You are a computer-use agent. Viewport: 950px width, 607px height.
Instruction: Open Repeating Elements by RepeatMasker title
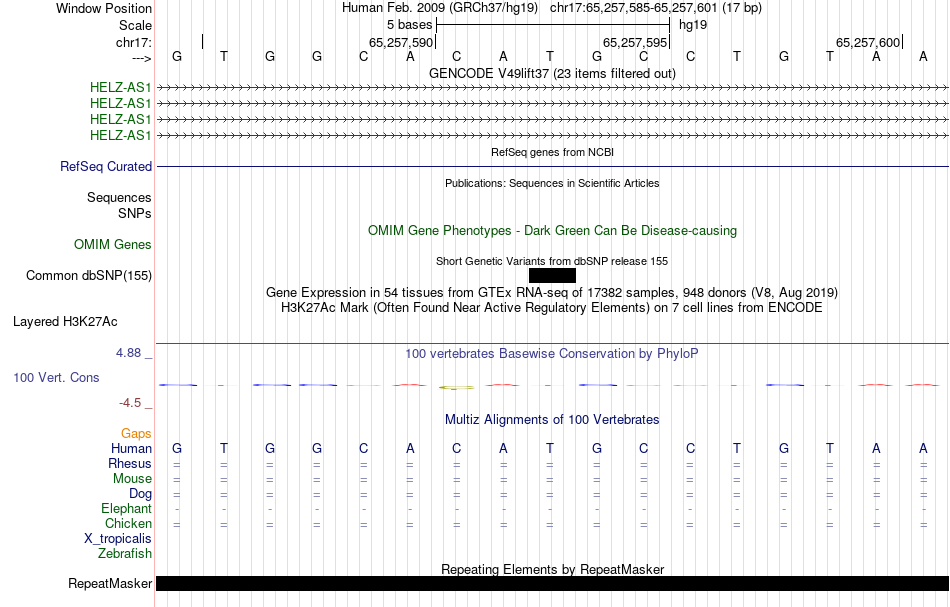552,569
